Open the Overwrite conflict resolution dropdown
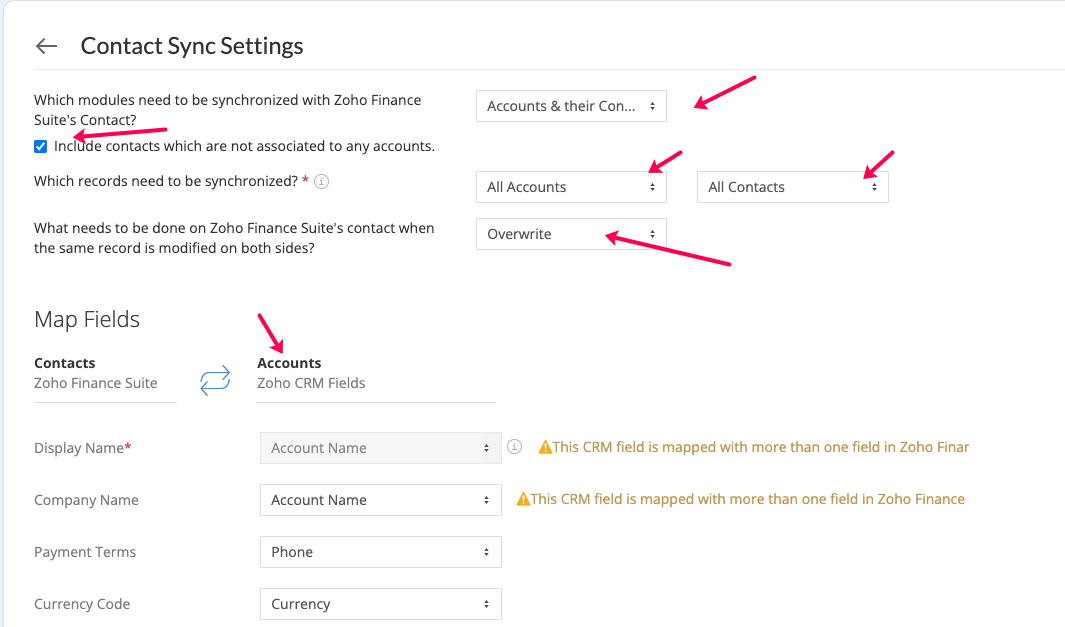 (571, 234)
